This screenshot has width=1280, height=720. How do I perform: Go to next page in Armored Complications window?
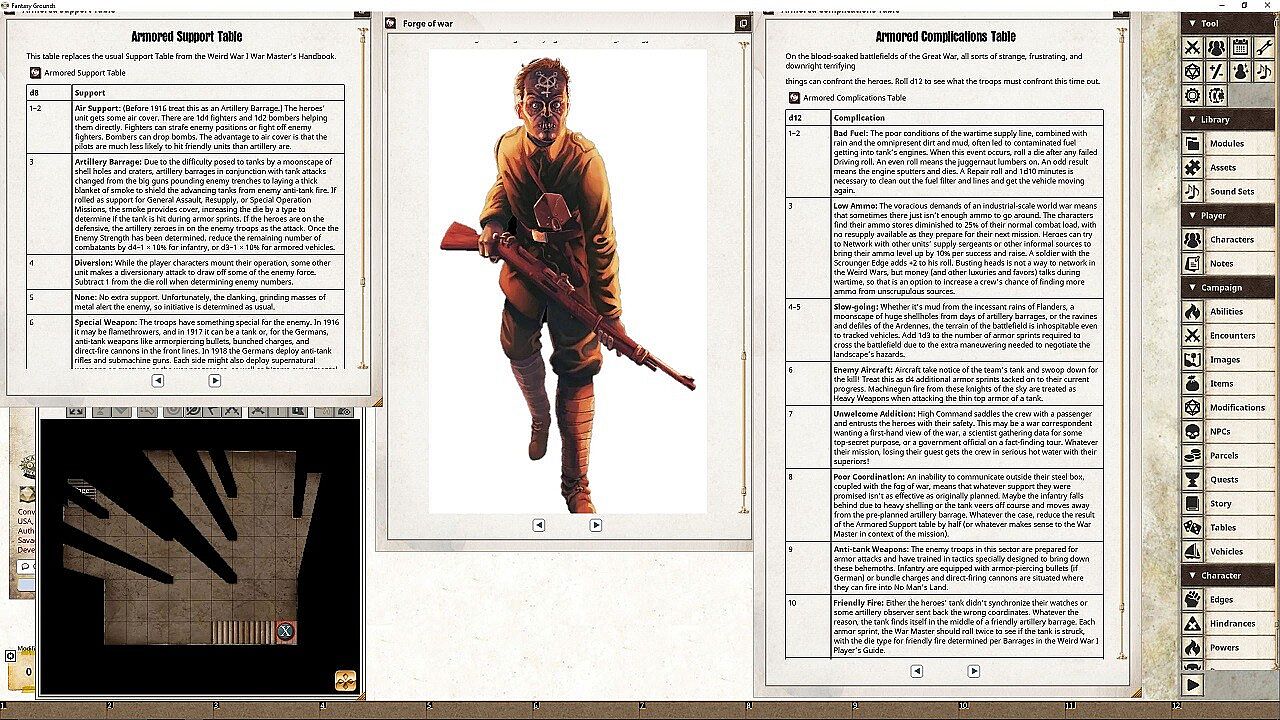coord(974,671)
